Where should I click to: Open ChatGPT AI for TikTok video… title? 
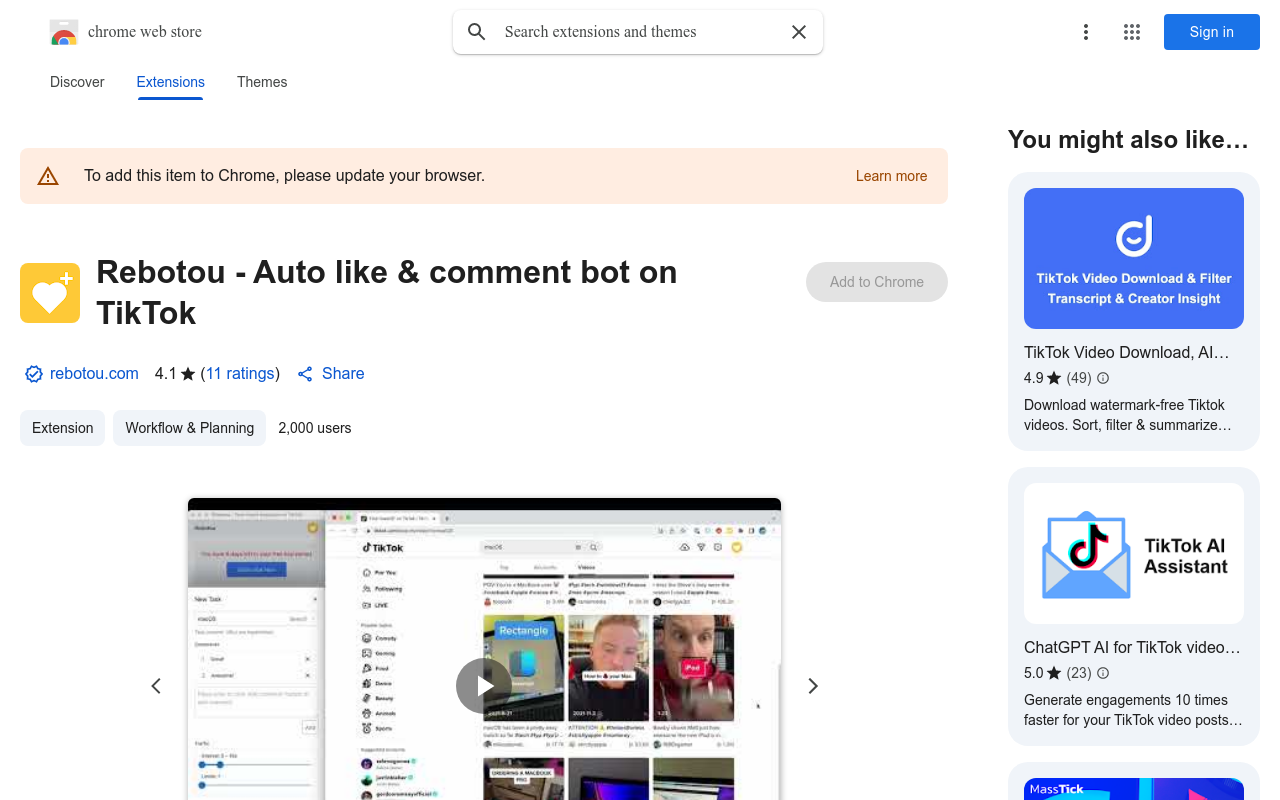[x=1132, y=647]
